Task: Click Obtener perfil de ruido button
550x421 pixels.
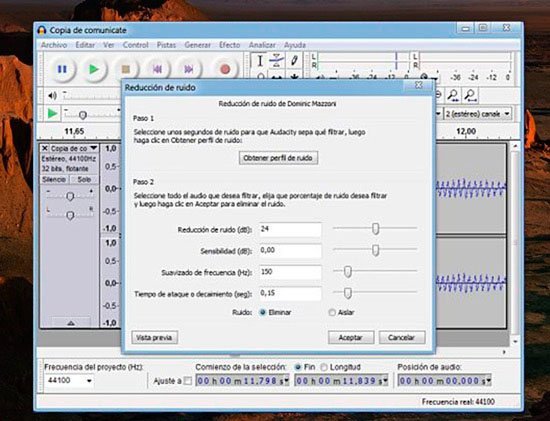Action: (279, 158)
